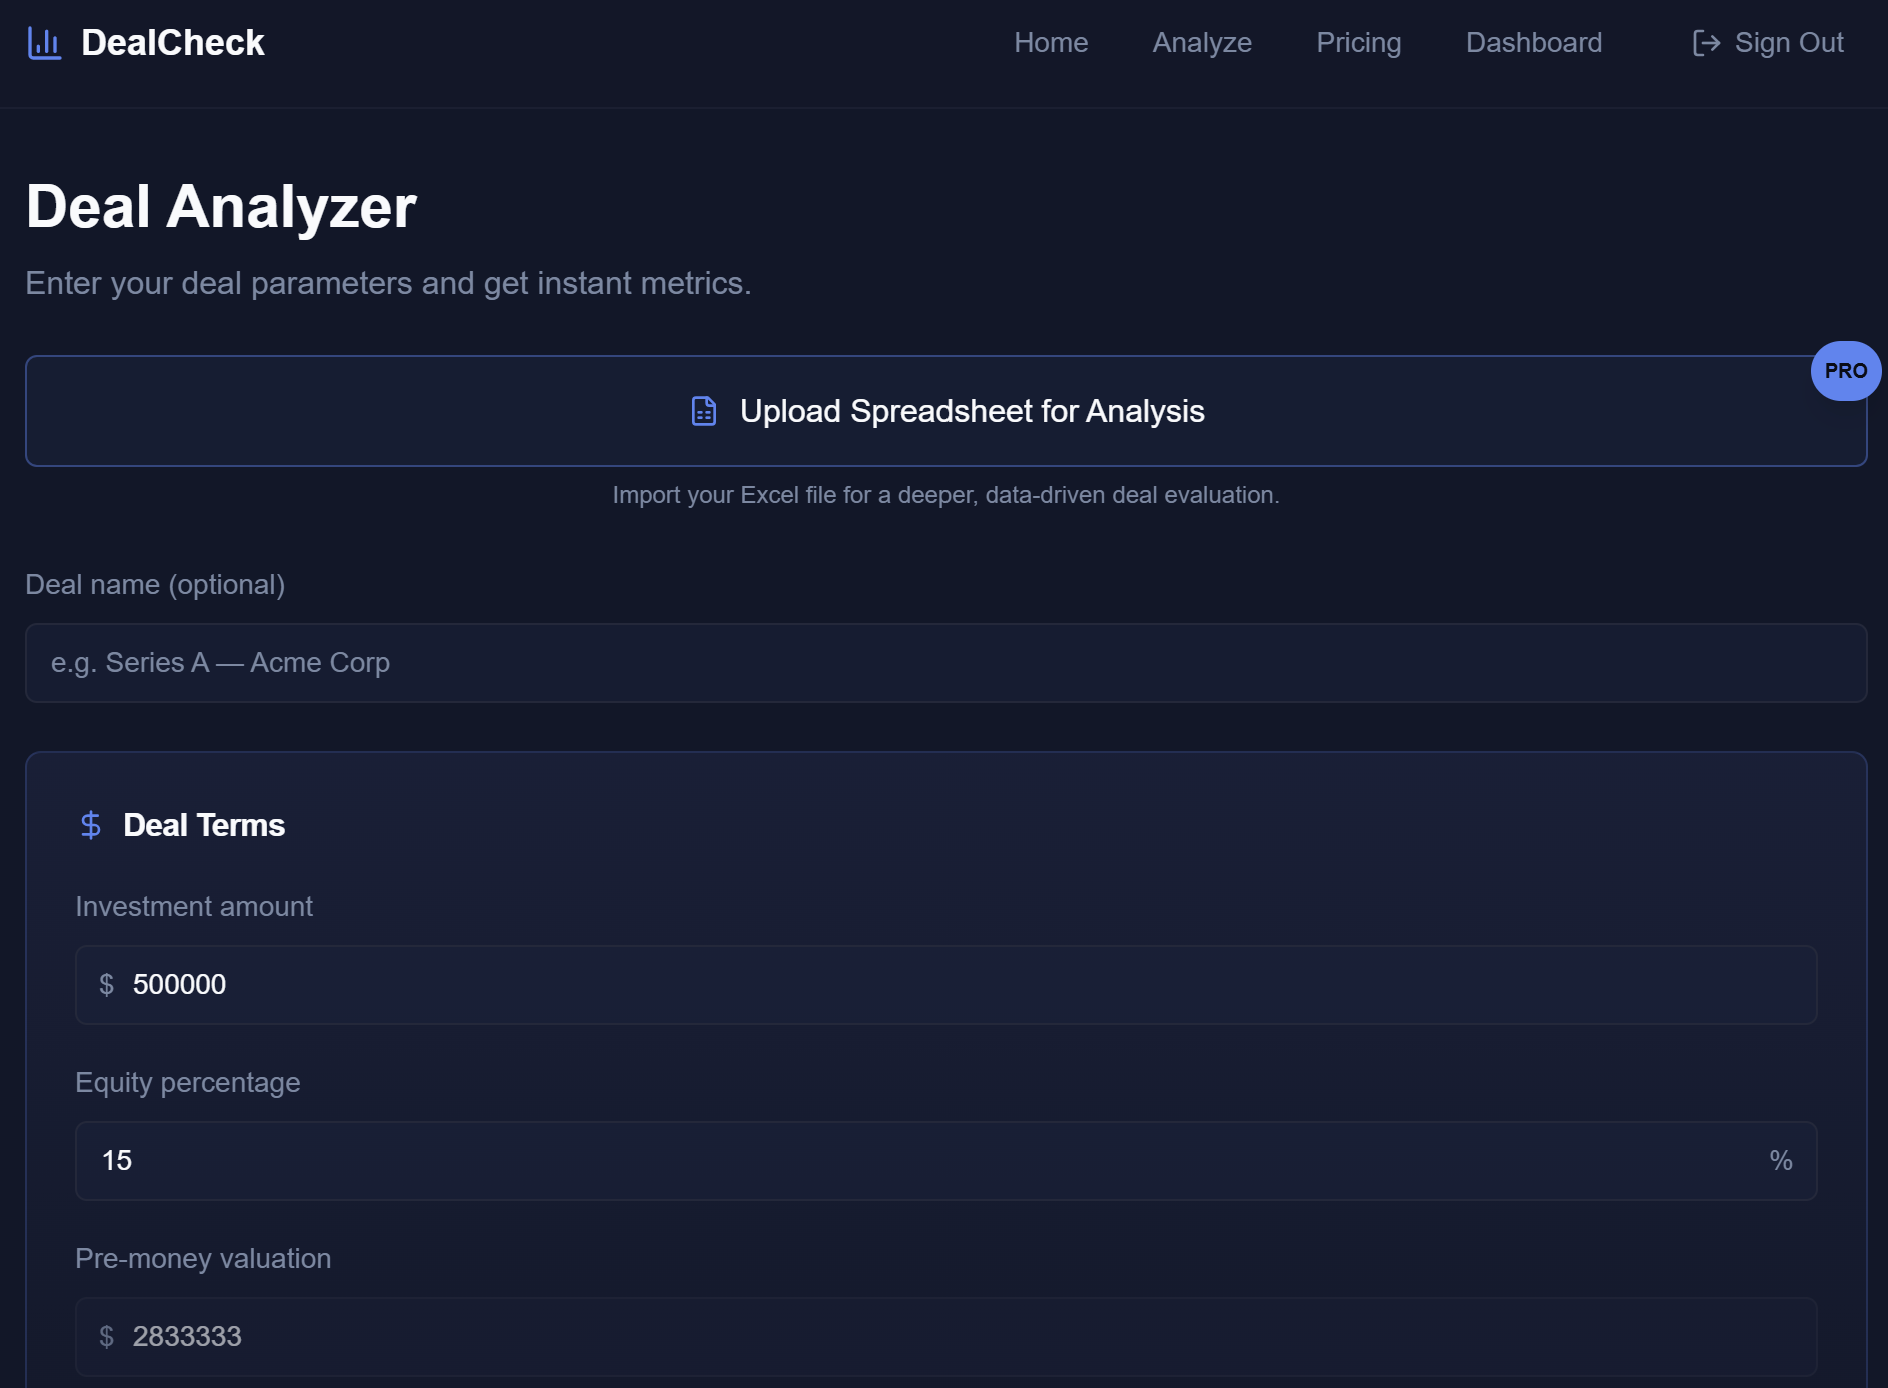Click the percent symbol in Equity percentage field
Viewport: 1888px width, 1388px height.
(1780, 1160)
